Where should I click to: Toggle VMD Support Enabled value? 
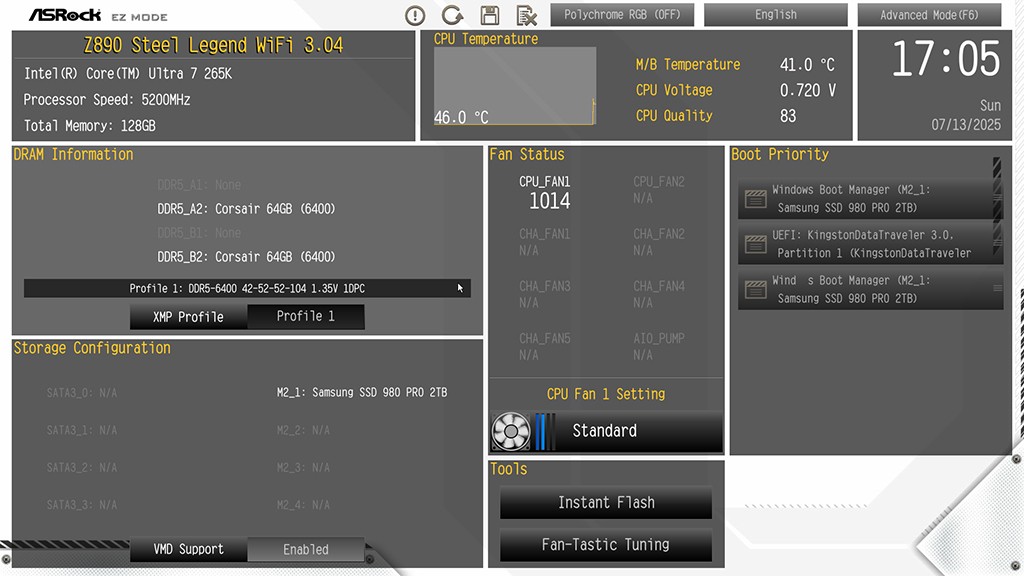[306, 549]
